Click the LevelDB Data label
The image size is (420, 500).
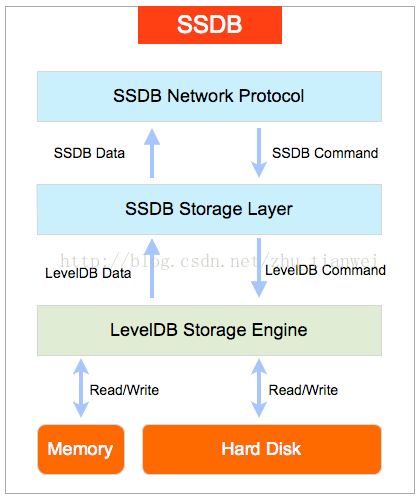(x=88, y=273)
